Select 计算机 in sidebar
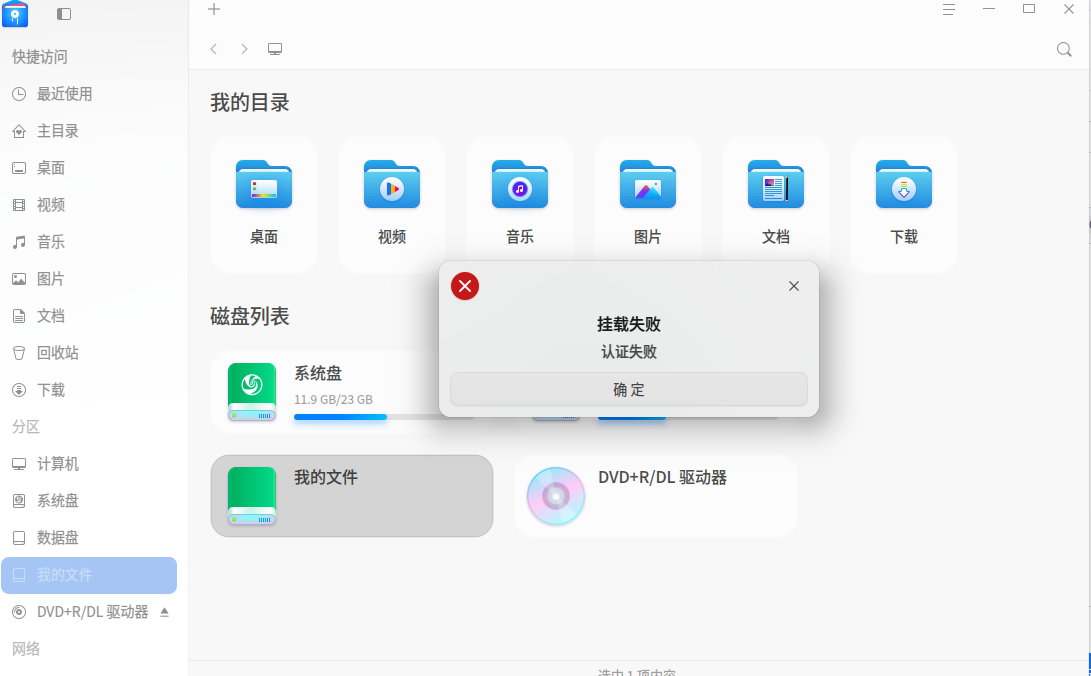 tap(89, 464)
